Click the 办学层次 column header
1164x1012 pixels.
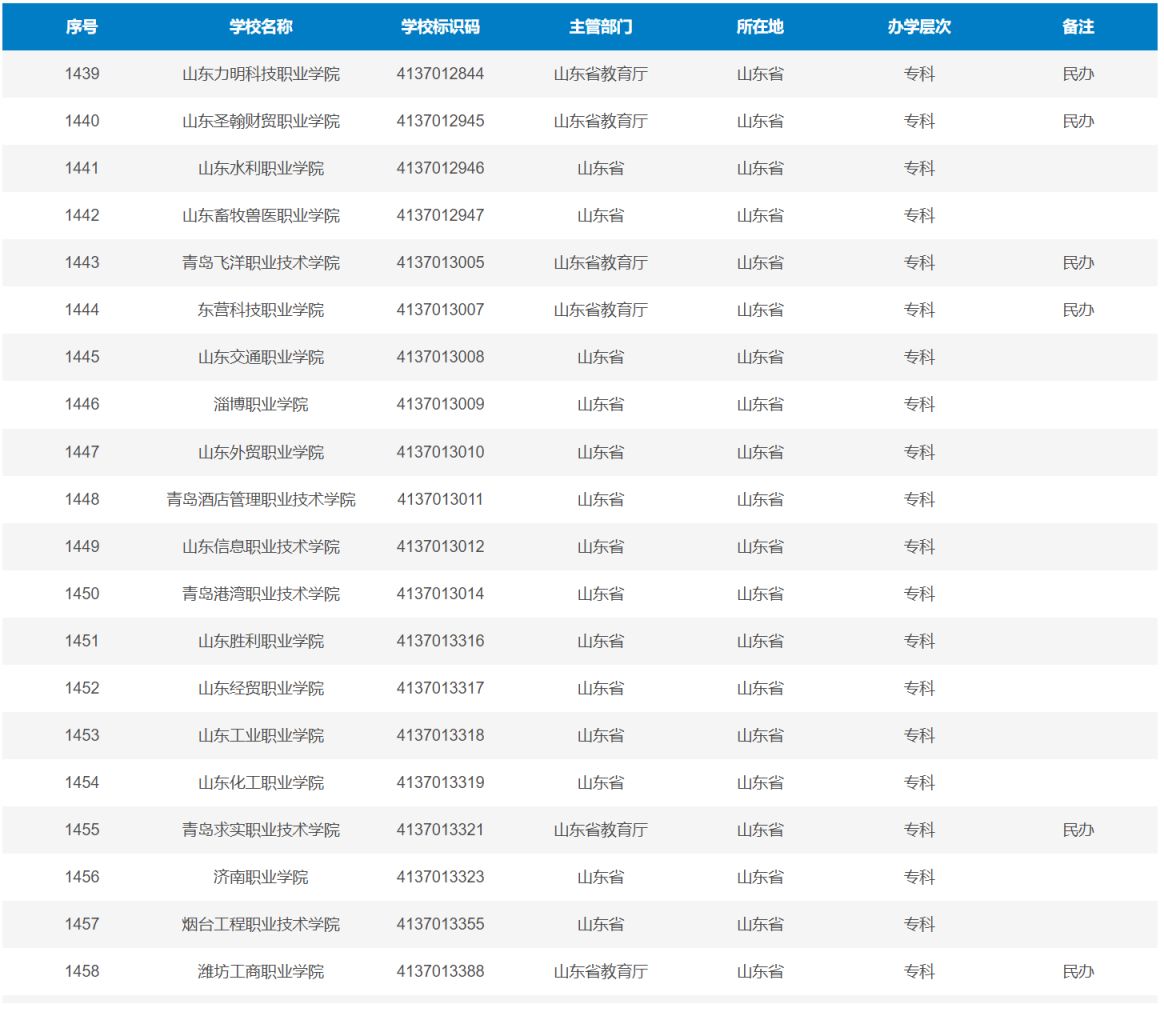click(x=919, y=27)
